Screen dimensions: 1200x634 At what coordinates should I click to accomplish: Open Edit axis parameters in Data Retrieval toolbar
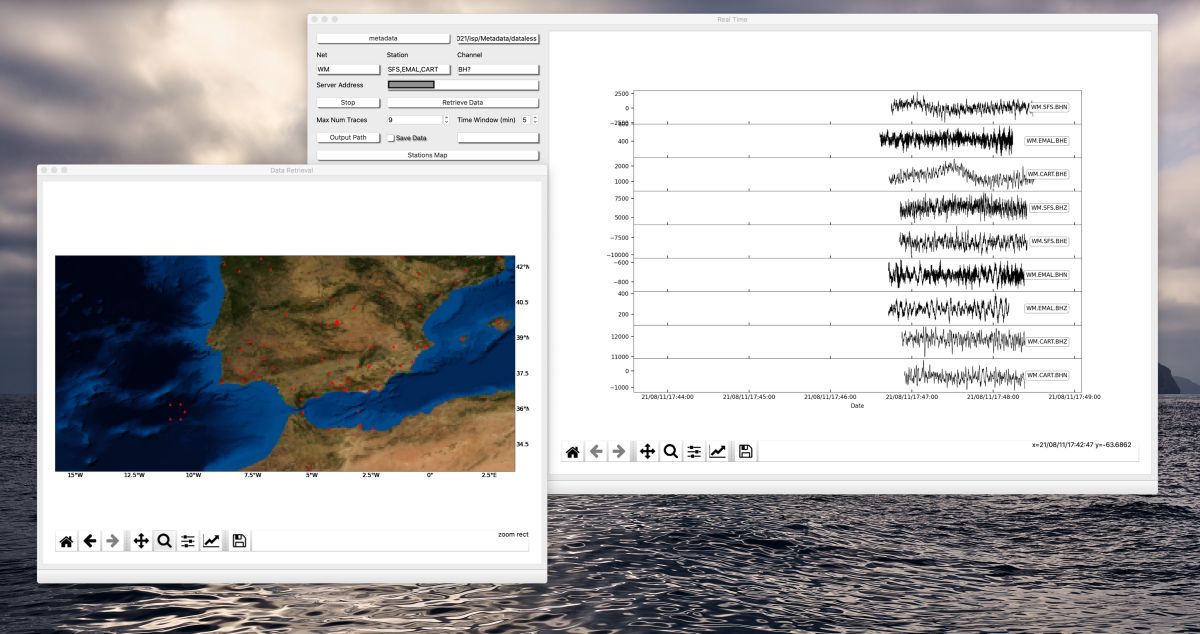pos(211,541)
